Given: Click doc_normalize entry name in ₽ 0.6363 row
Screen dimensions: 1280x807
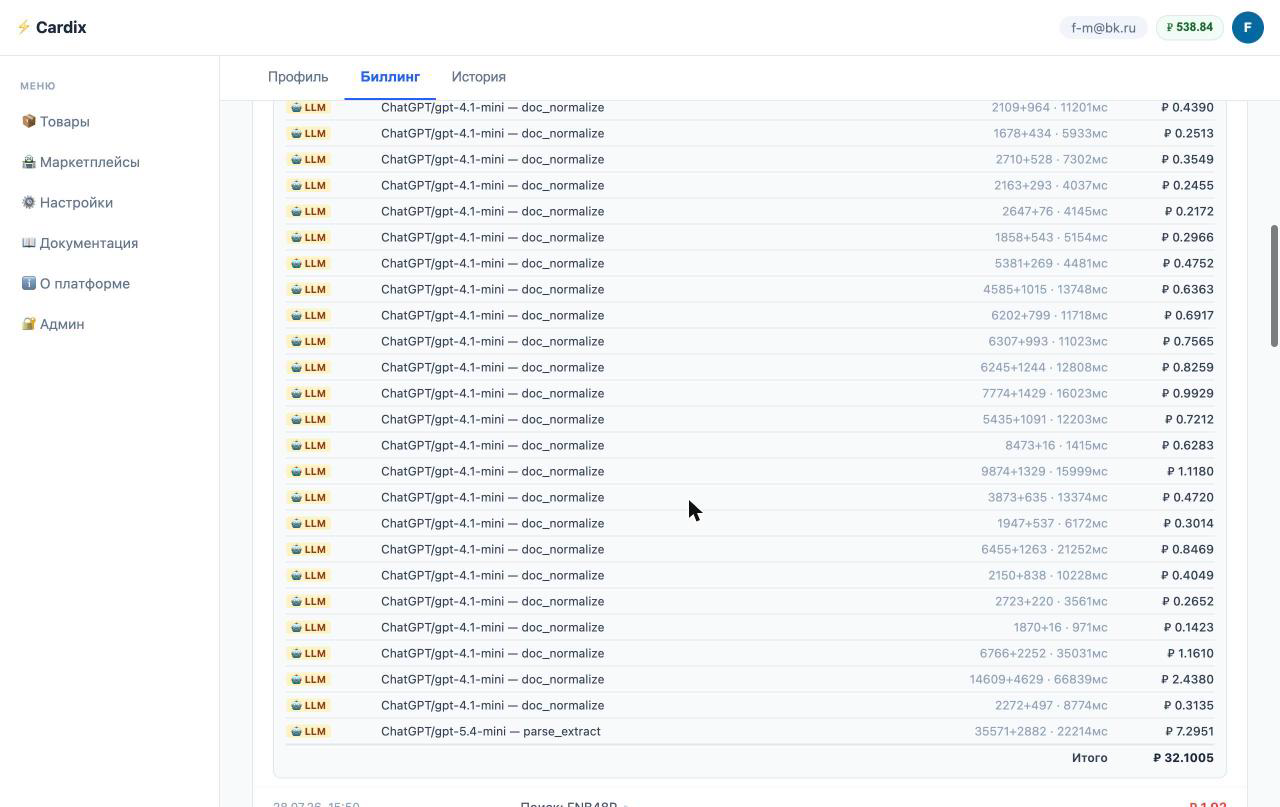Looking at the screenshot, I should pyautogui.click(x=492, y=289).
